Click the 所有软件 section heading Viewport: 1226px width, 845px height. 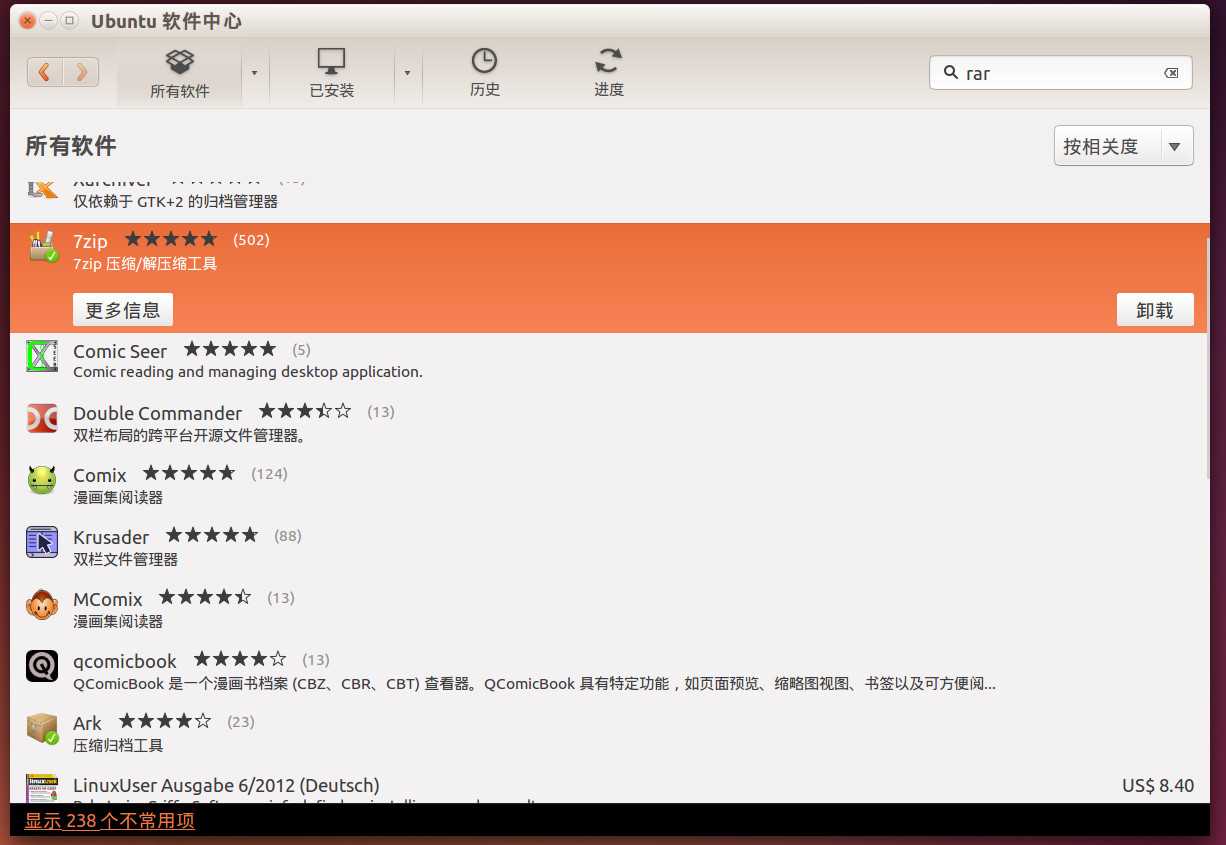pos(71,146)
